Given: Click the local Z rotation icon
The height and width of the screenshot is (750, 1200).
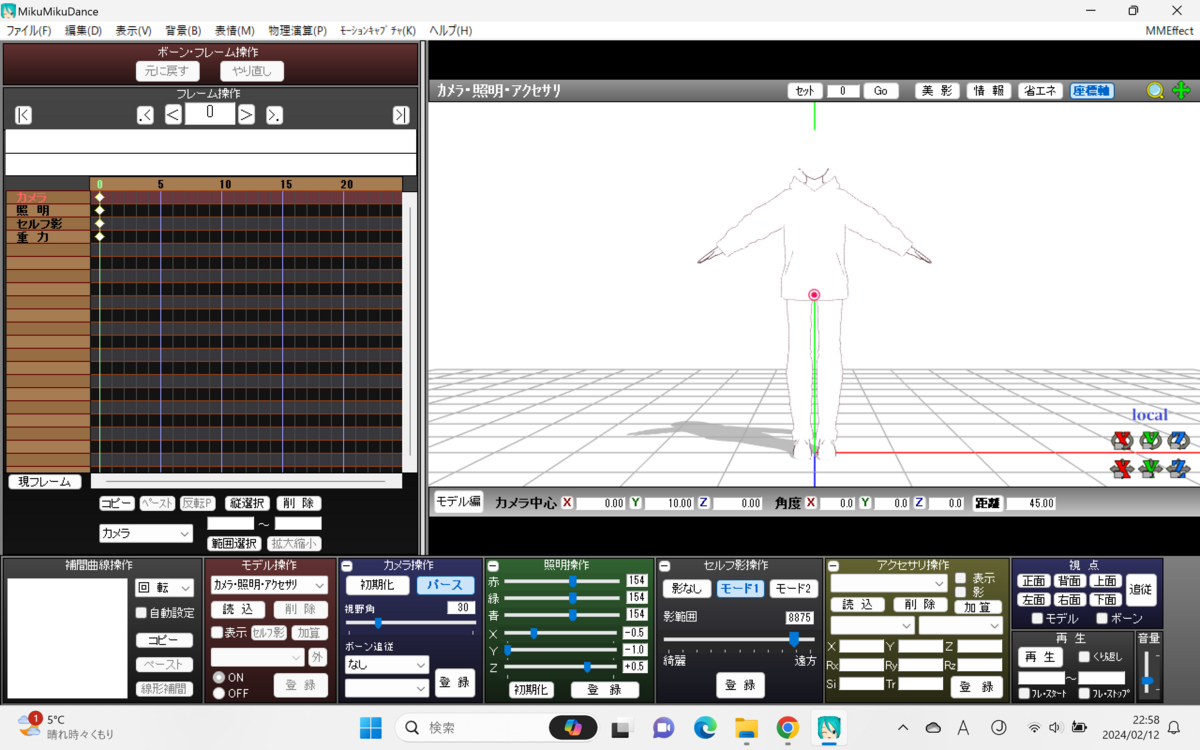Looking at the screenshot, I should point(1178,440).
